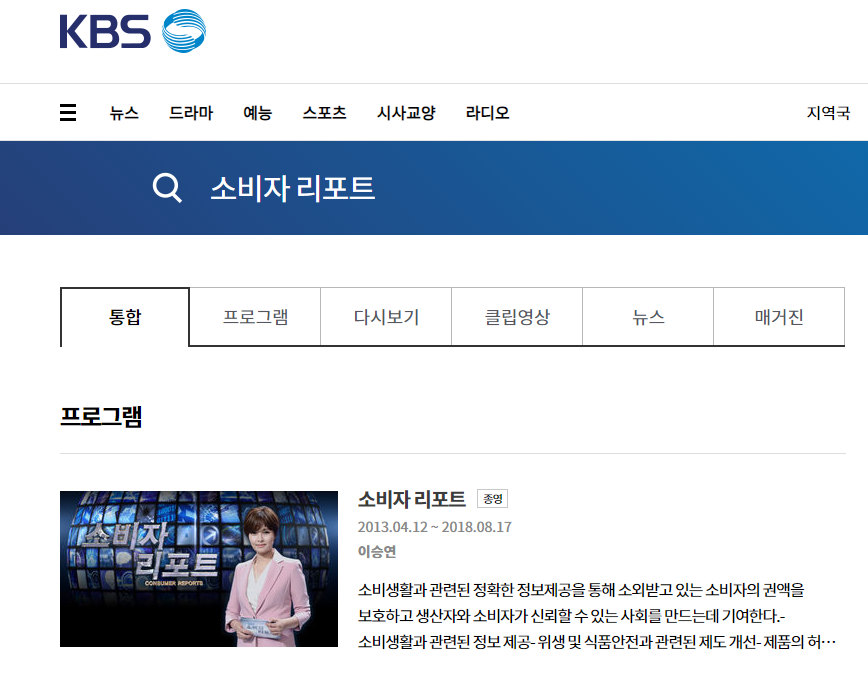Click the program description starting 소비생활과 관련된 정확한
Screen dimensions: 868x674
coord(597,616)
